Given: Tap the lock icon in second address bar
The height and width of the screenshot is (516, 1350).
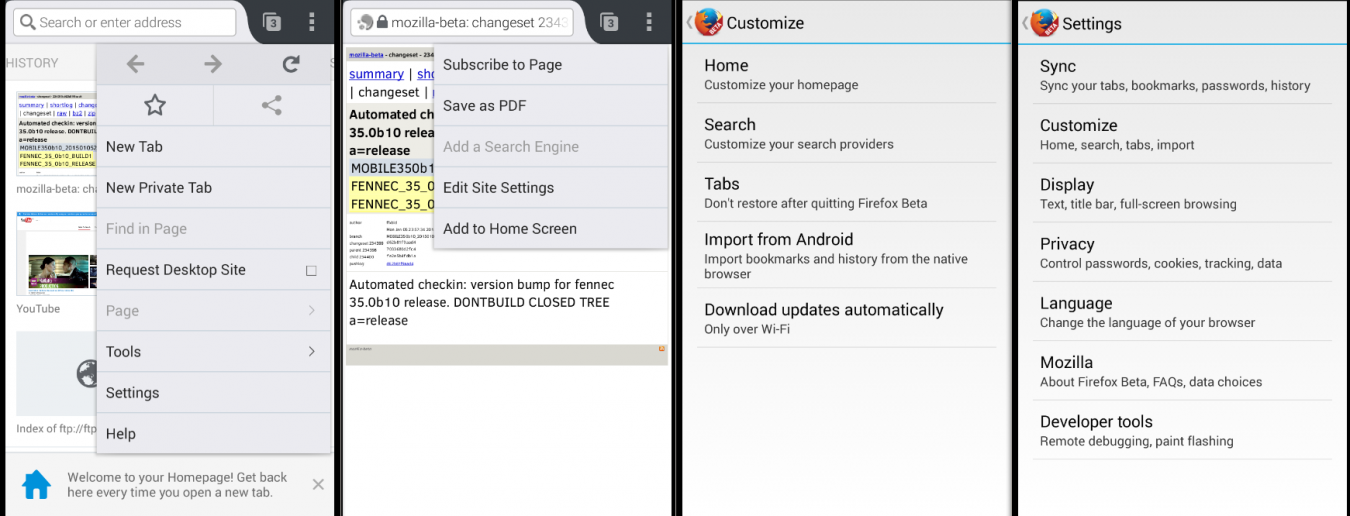Looking at the screenshot, I should 382,22.
